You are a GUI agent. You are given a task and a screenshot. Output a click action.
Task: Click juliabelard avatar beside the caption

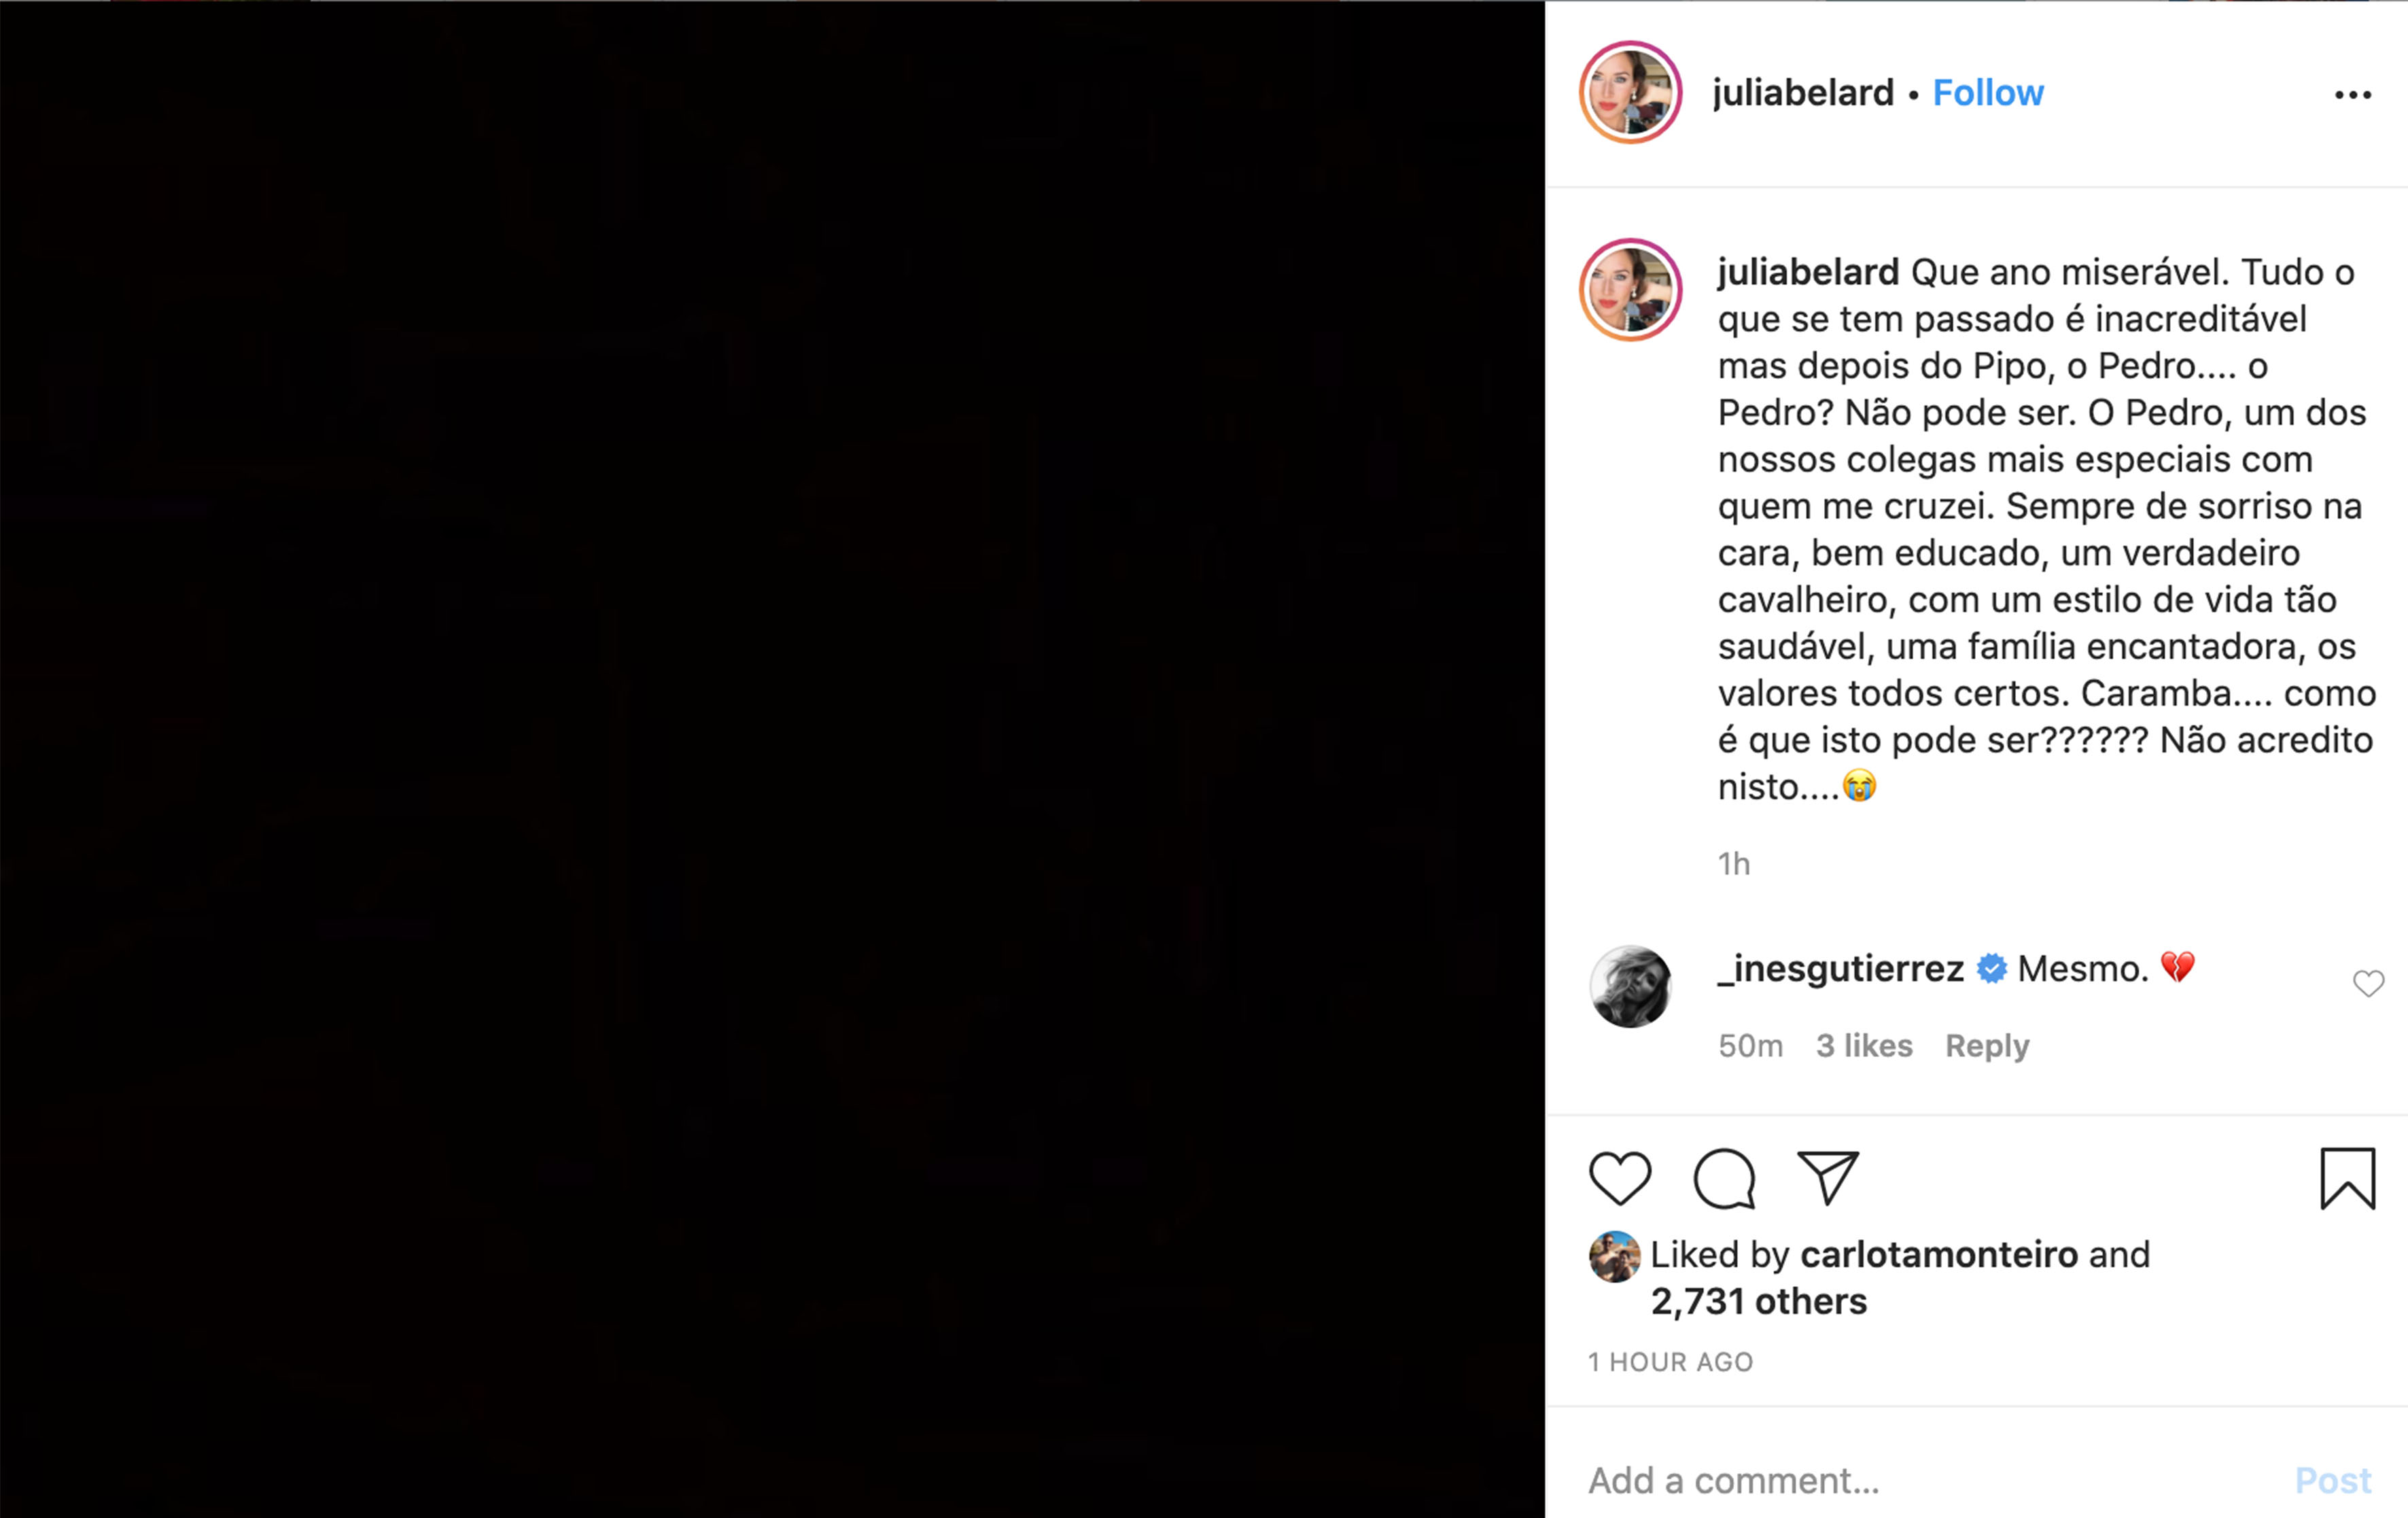coord(1630,290)
